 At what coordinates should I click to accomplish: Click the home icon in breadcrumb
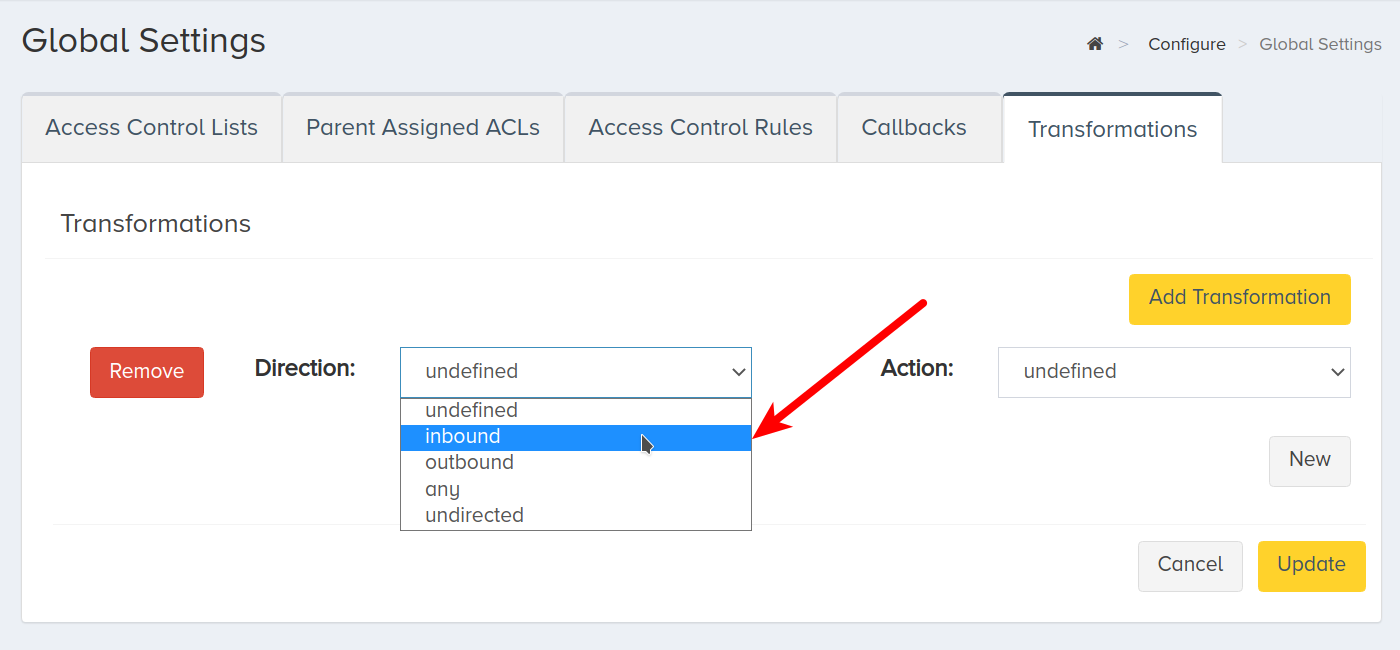(x=1095, y=44)
